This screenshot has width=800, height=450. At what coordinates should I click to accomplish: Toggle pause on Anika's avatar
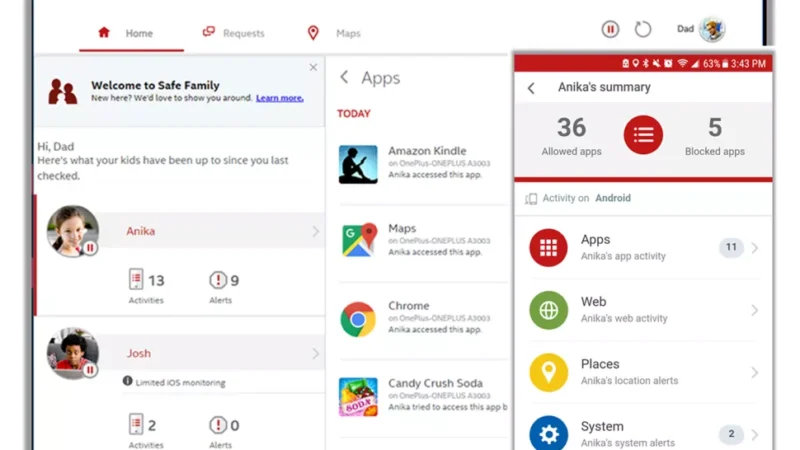(x=90, y=248)
